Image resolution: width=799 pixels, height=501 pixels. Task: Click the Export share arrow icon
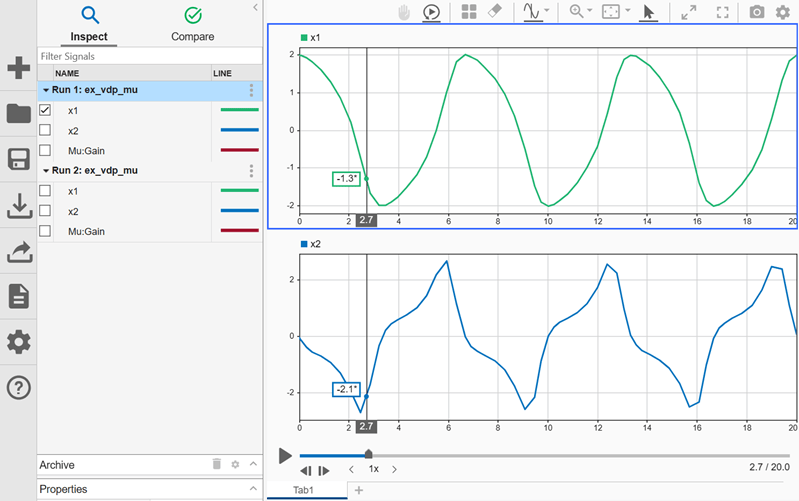point(19,251)
